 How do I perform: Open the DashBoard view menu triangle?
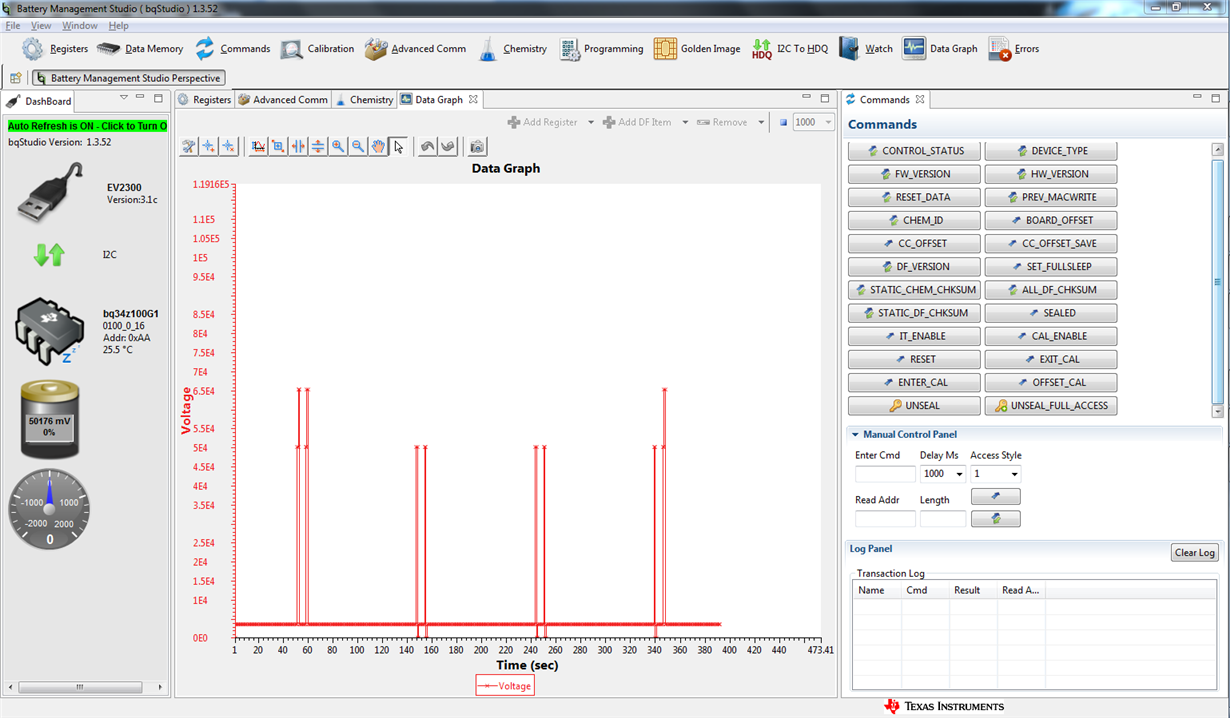tap(124, 98)
